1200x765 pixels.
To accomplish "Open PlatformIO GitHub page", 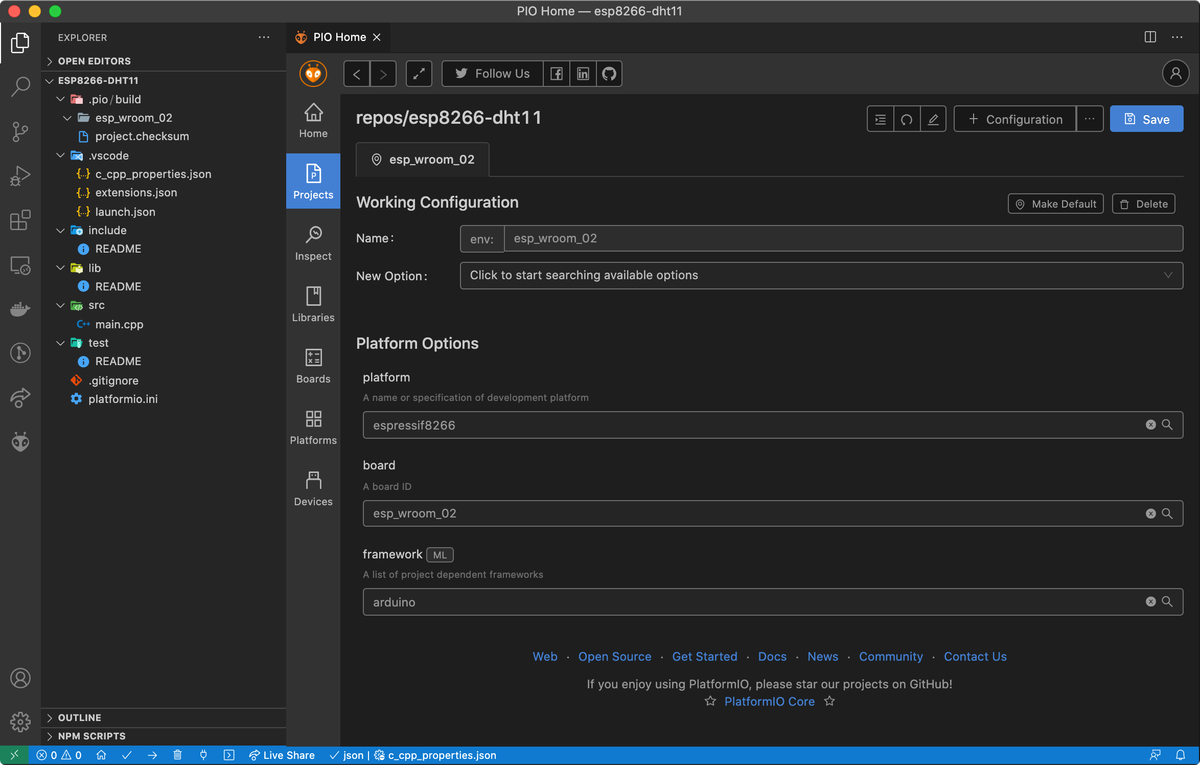I will click(609, 73).
